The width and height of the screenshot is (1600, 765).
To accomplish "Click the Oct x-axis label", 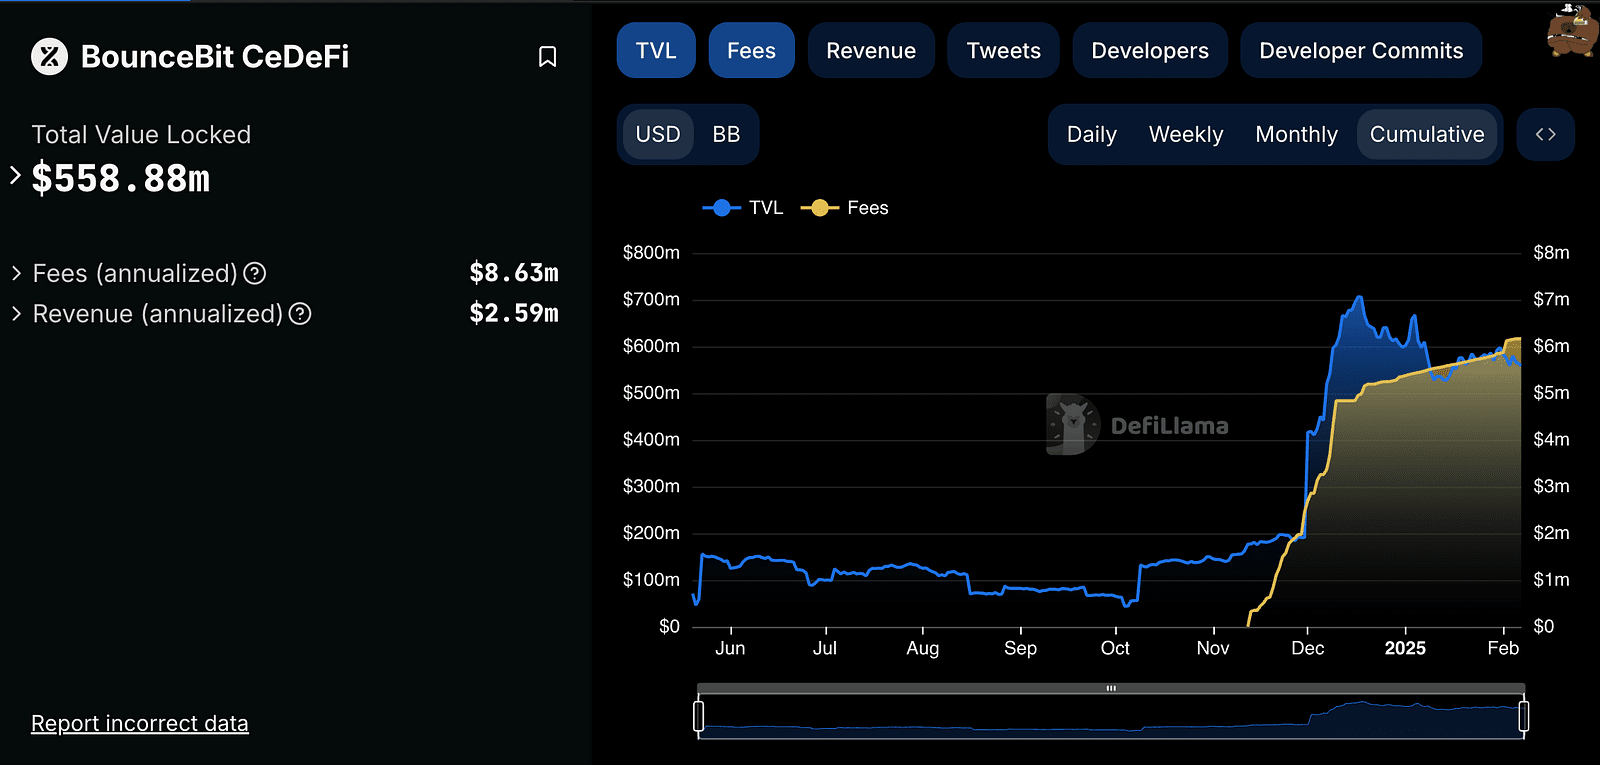I will pos(1115,648).
